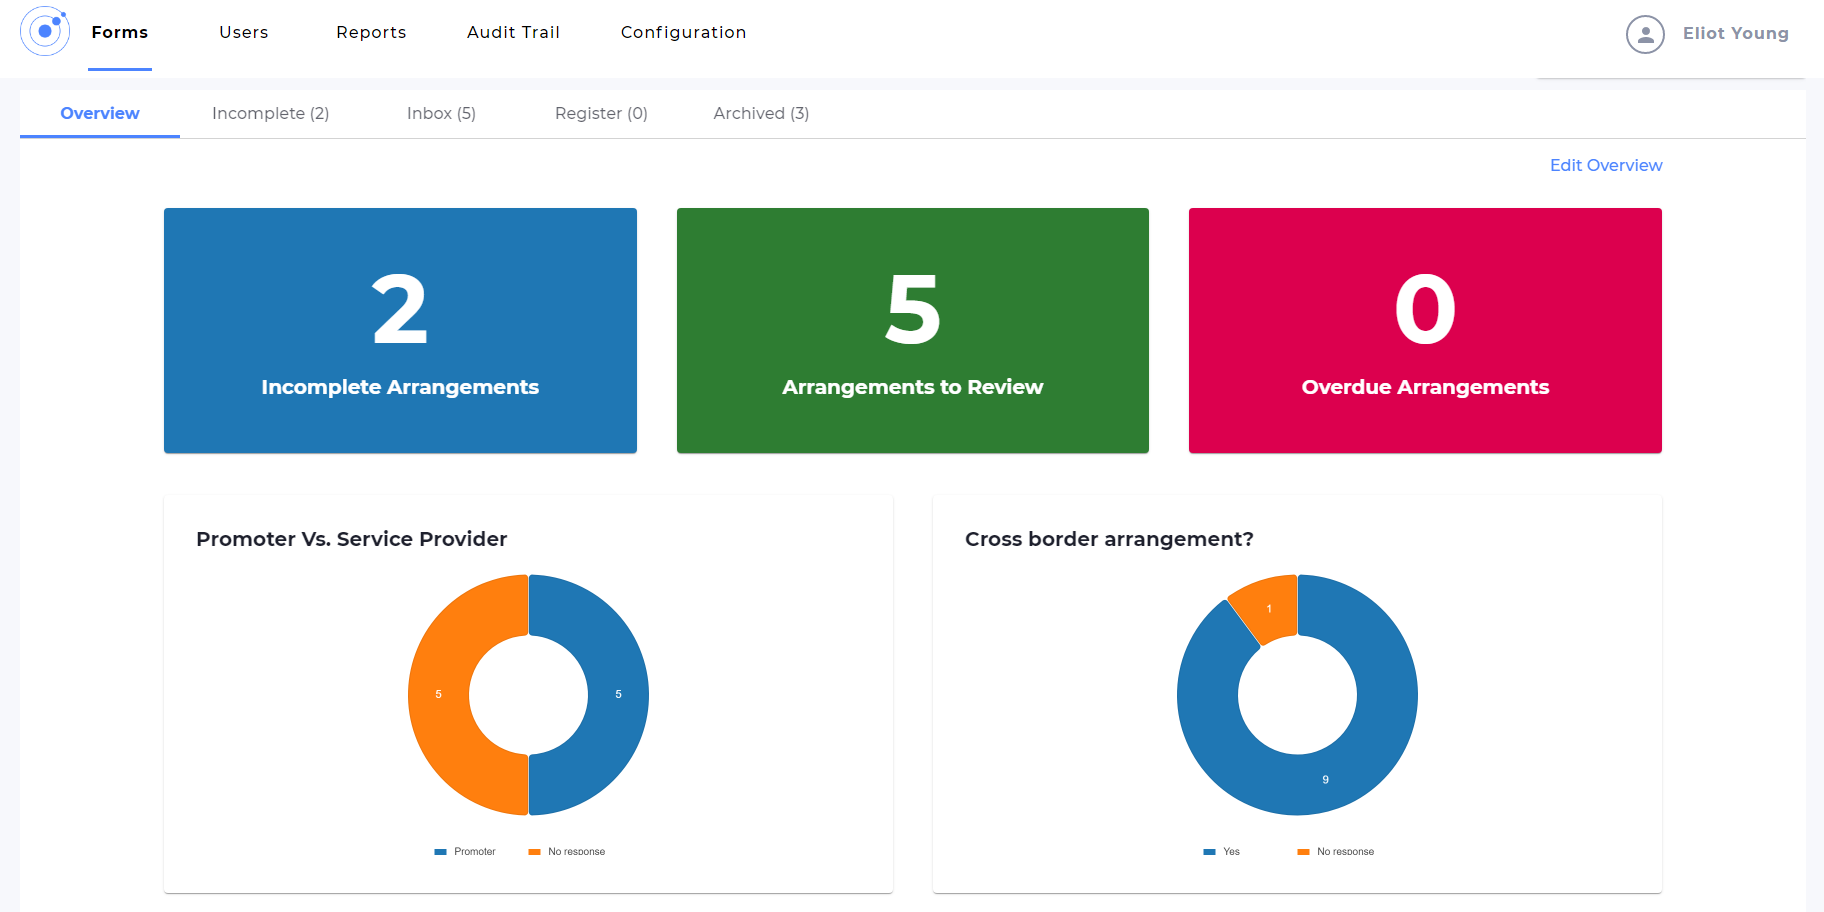This screenshot has height=912, width=1824.
Task: Toggle No response legend in Cross border chart
Action: click(1336, 852)
